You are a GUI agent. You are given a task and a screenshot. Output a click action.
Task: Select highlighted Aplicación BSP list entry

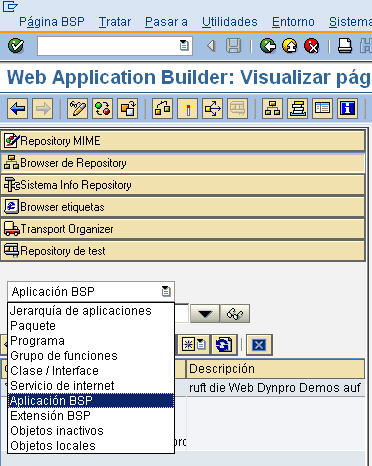91,401
